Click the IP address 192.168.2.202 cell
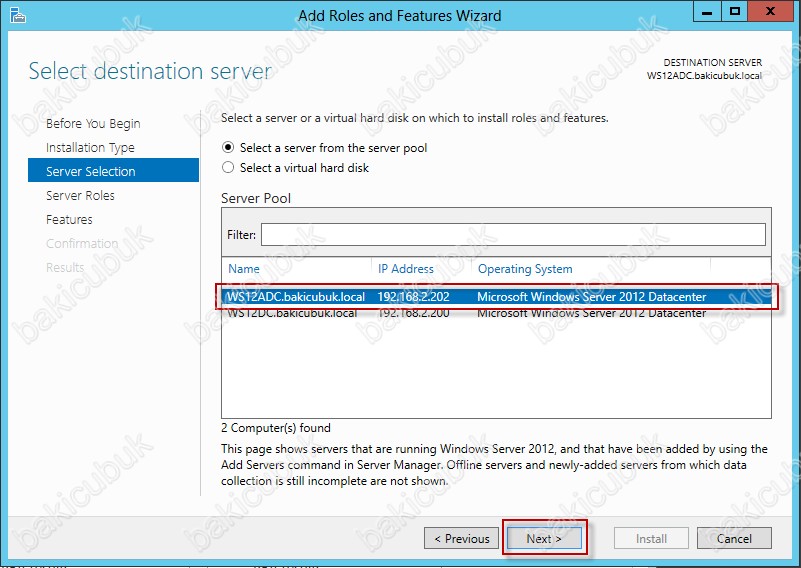801x568 pixels. coord(413,297)
